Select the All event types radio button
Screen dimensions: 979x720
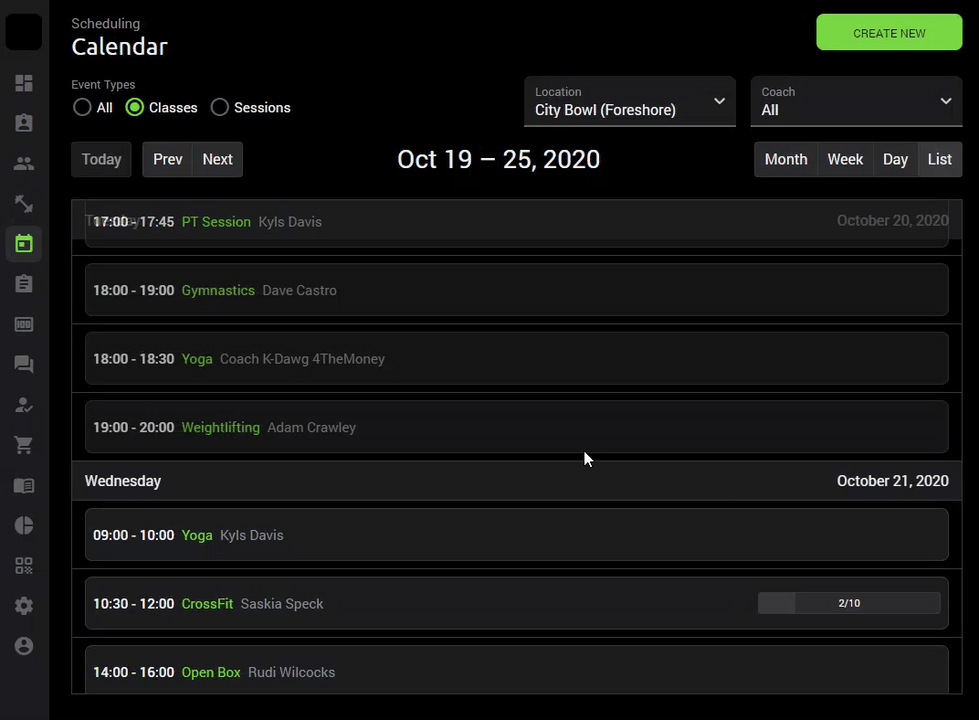pos(82,107)
